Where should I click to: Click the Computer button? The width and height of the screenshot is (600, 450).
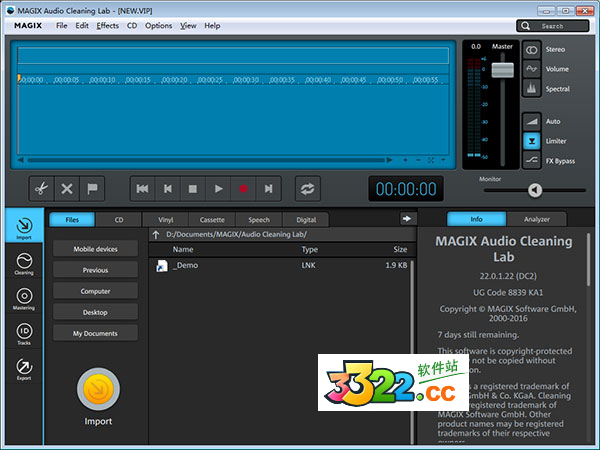click(95, 291)
